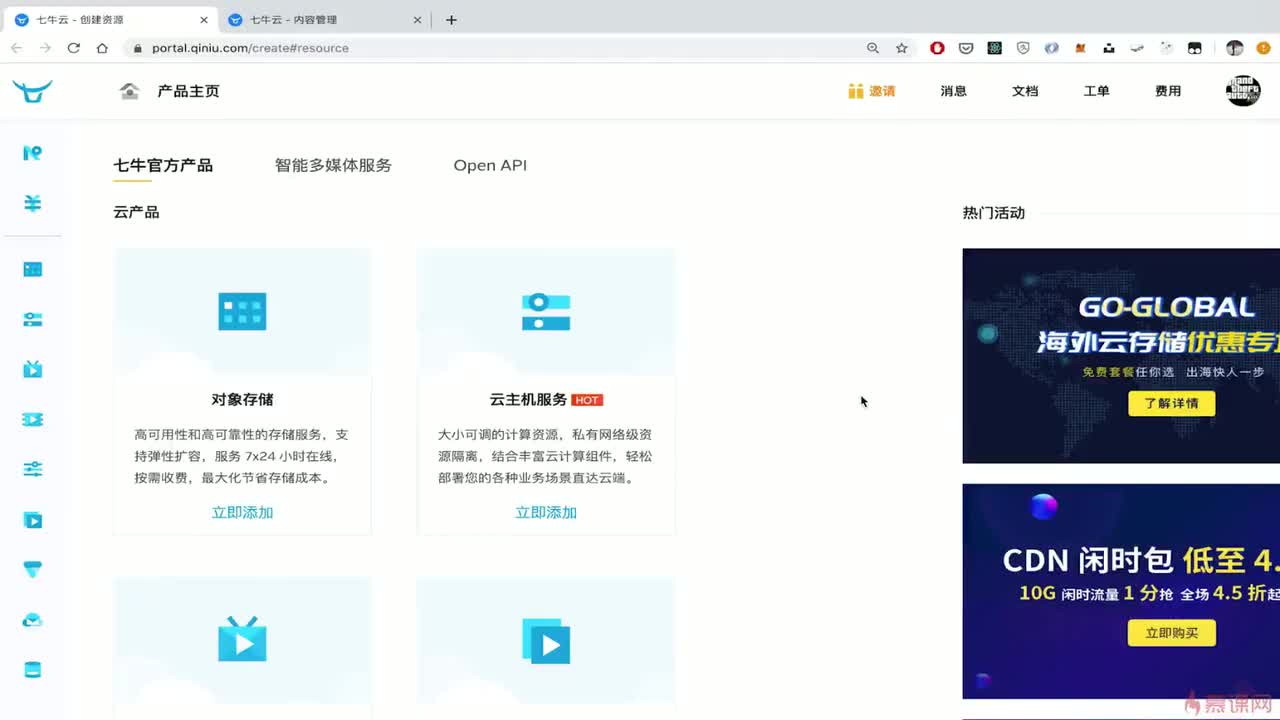1280x720 pixels.
Task: Open the 邀请 header link
Action: [882, 91]
